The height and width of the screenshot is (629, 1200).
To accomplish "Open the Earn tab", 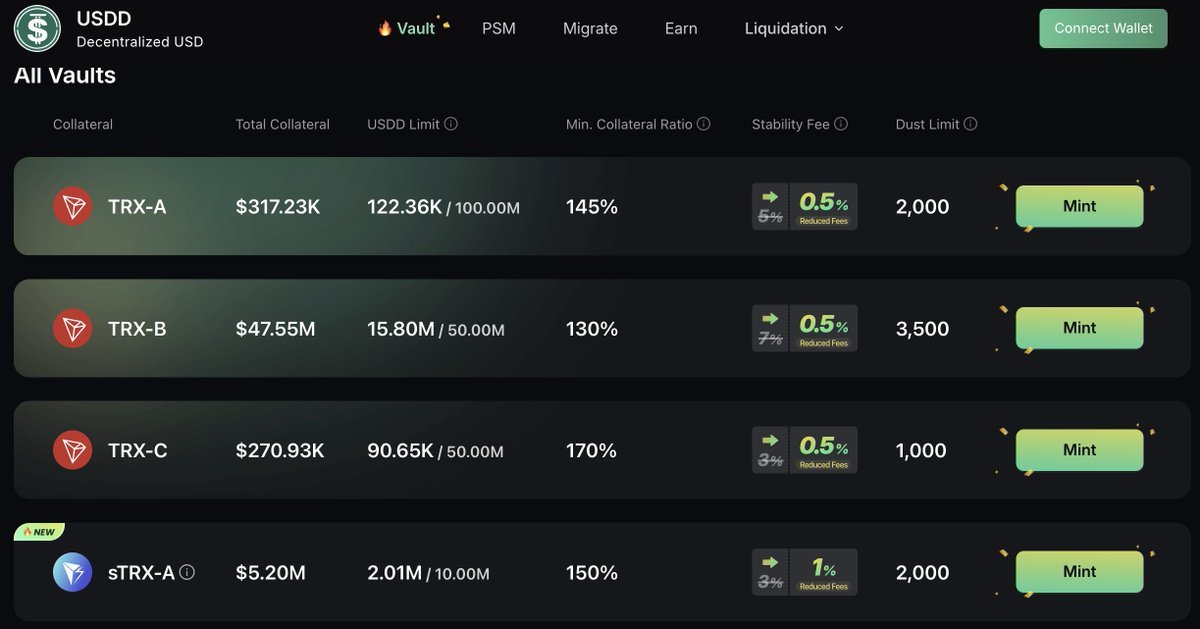I will 681,28.
